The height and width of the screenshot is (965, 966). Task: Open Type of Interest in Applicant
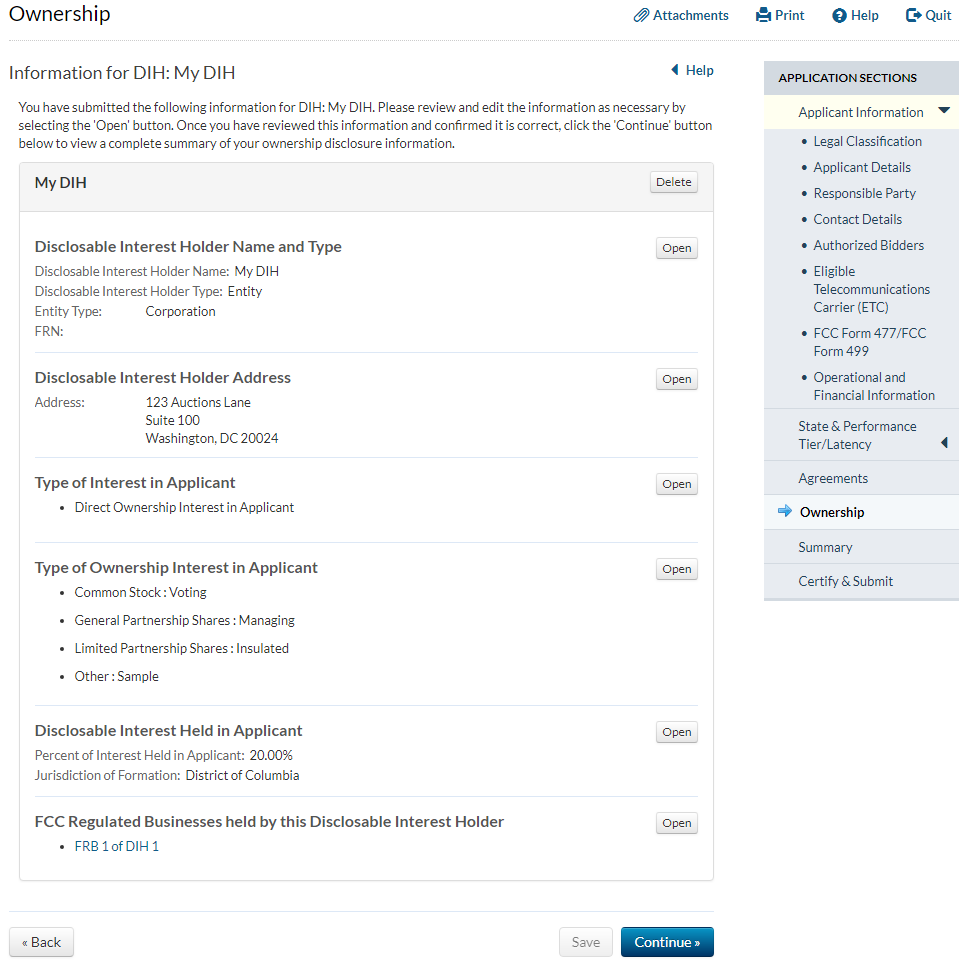pos(676,484)
